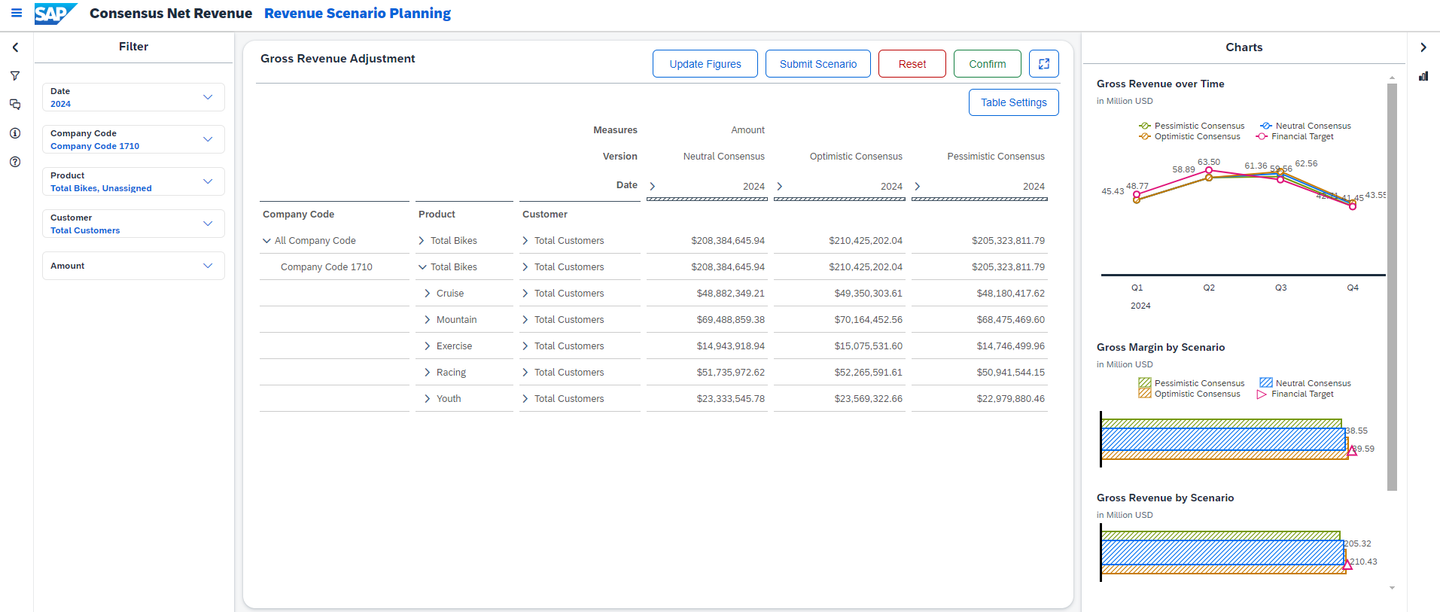This screenshot has height=612, width=1440.
Task: Expand the Cruise product row
Action: pyautogui.click(x=428, y=293)
